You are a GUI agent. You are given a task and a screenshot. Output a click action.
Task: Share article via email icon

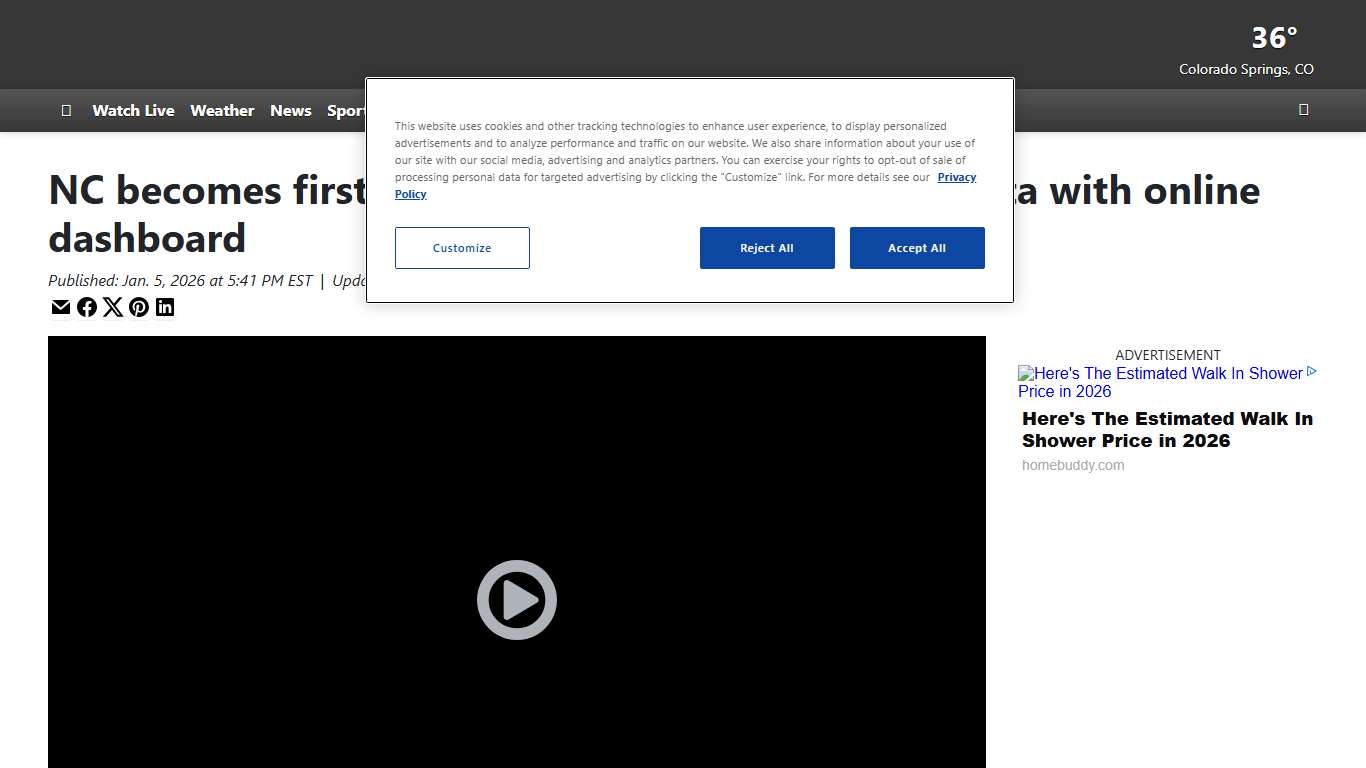click(61, 307)
